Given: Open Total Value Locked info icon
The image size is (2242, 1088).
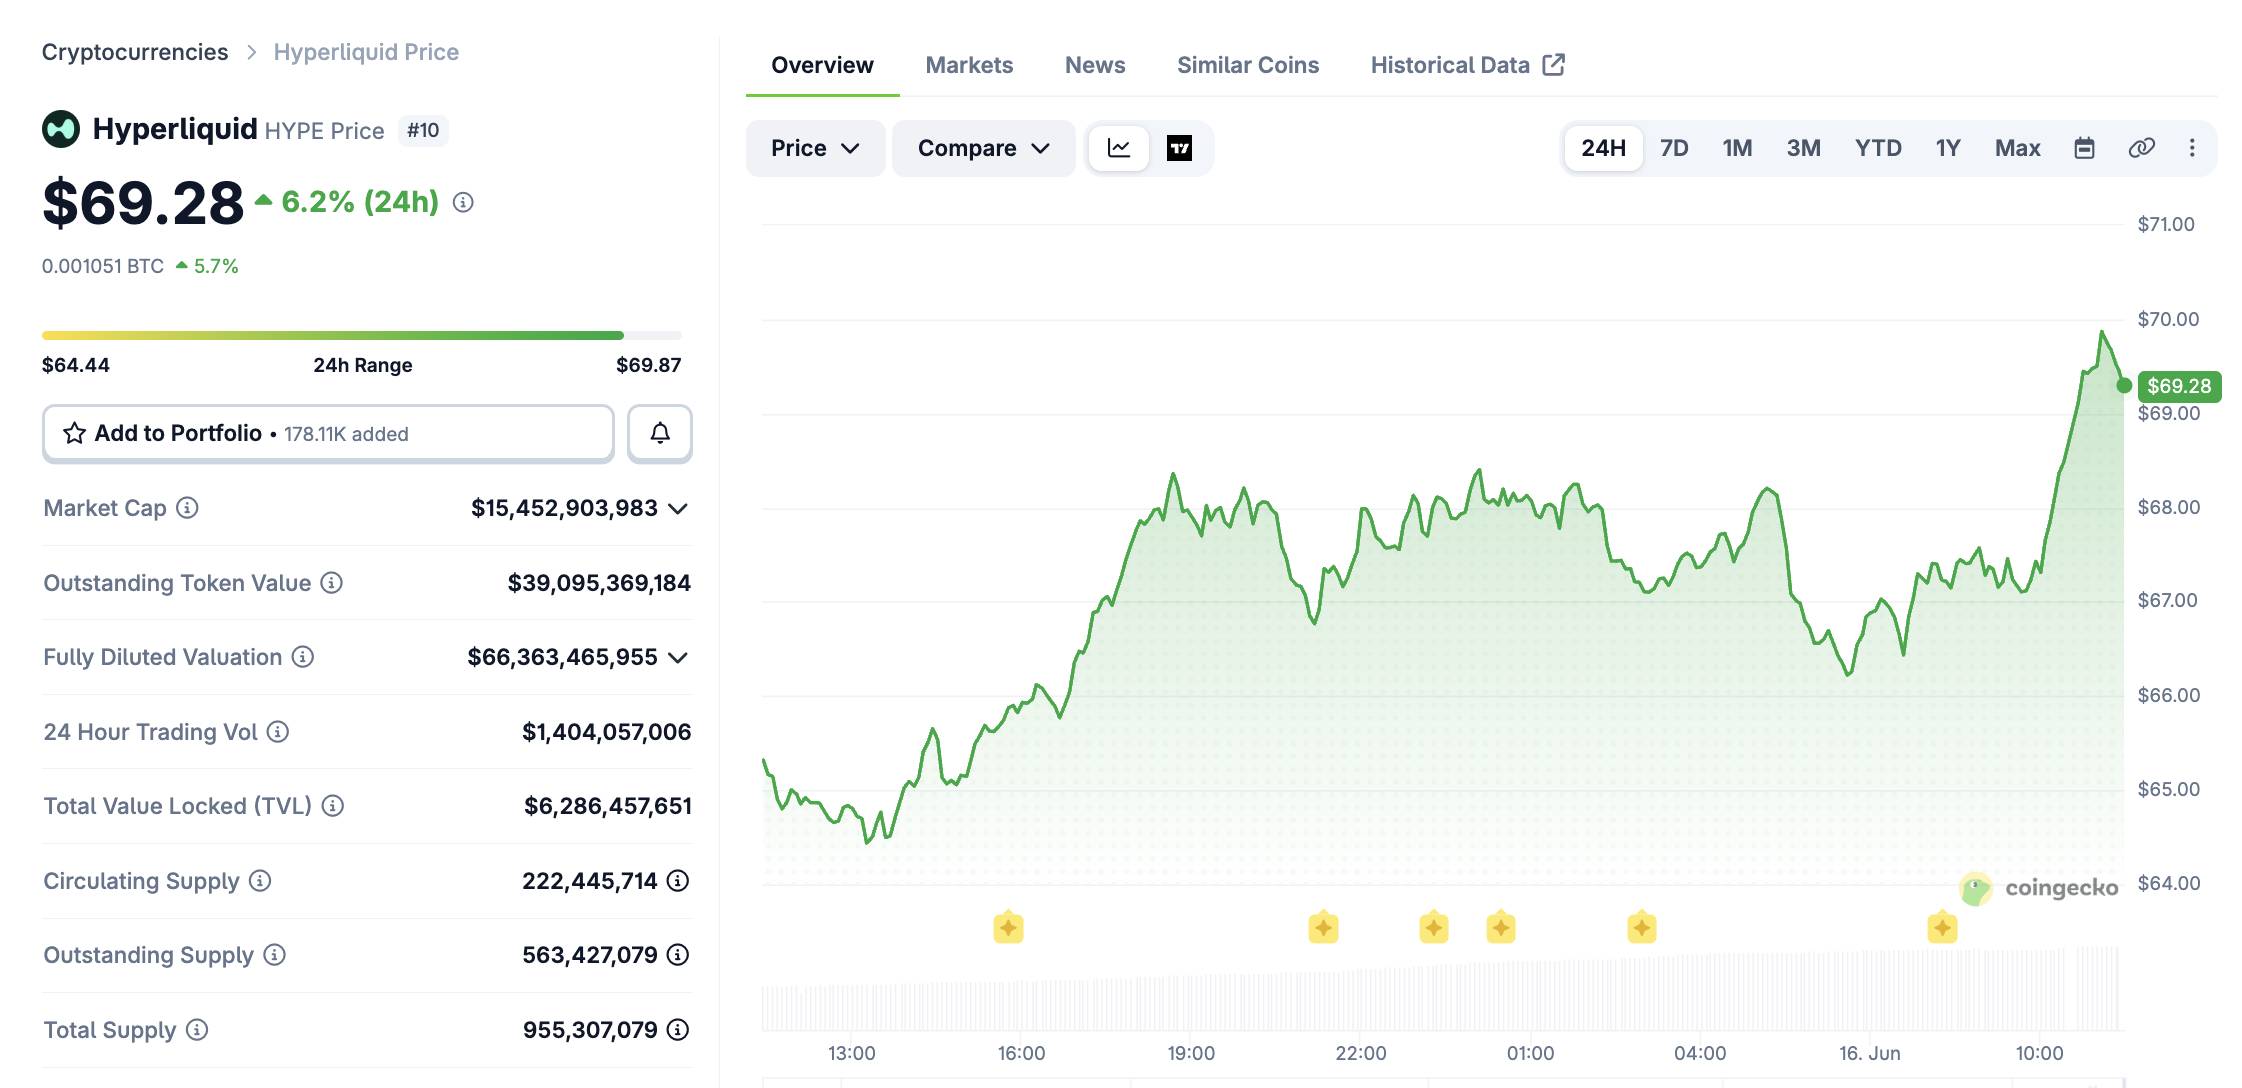Looking at the screenshot, I should (333, 806).
